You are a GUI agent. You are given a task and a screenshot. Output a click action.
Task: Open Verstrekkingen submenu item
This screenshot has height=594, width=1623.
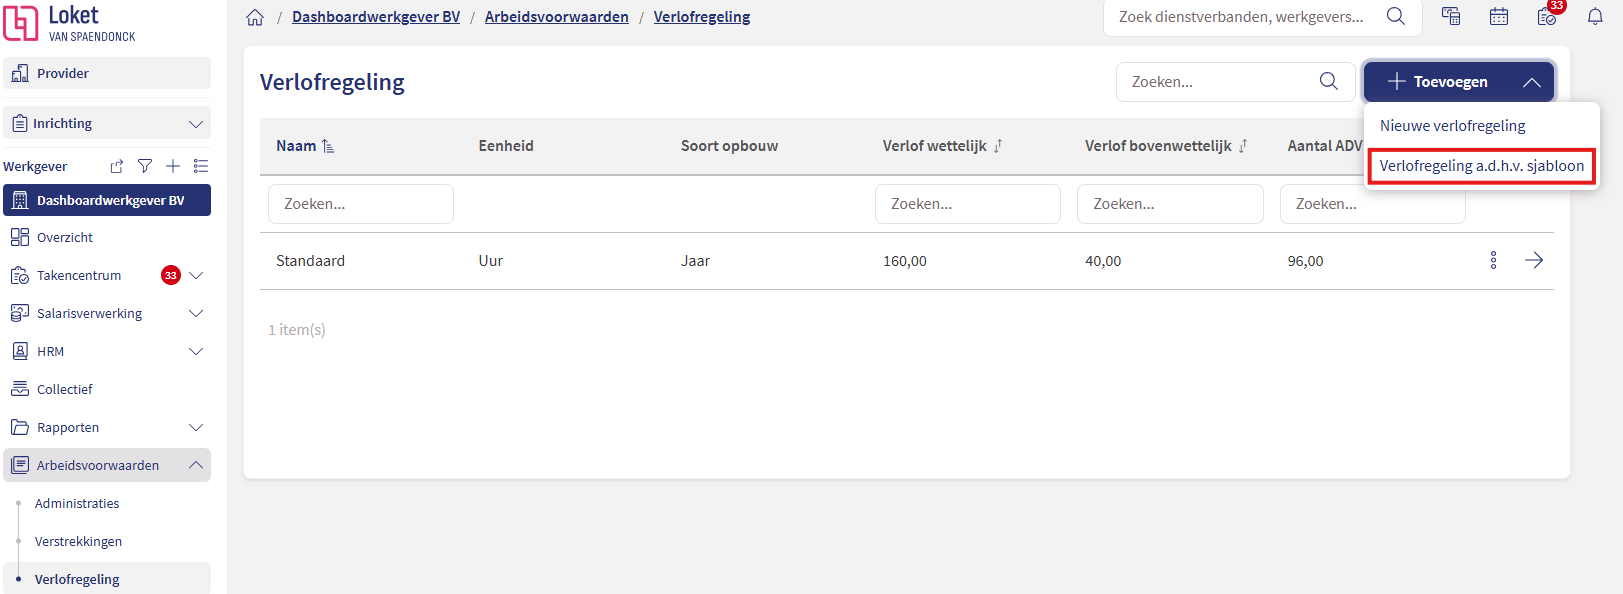78,541
